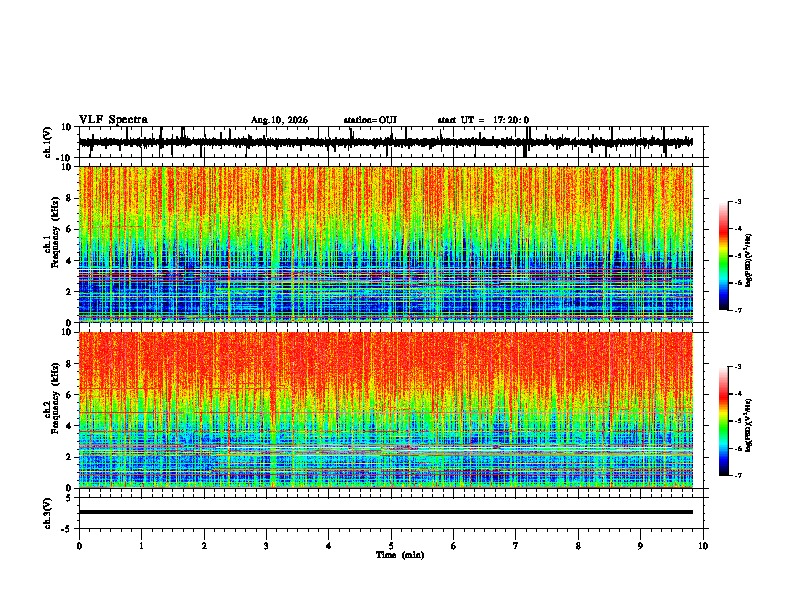Click the ch.2 colorbar log(PSD) unit label
Image resolution: width=792 pixels, height=612 pixels.
click(x=748, y=425)
